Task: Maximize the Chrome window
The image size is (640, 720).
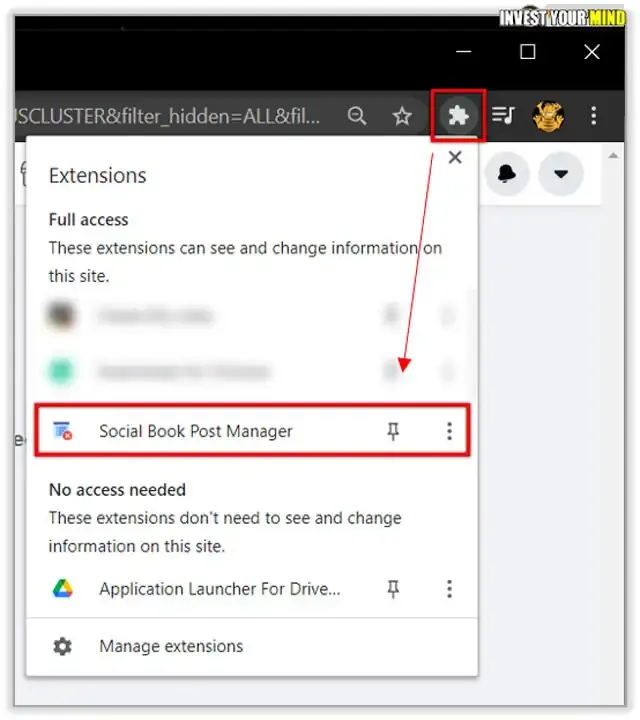Action: pos(528,51)
